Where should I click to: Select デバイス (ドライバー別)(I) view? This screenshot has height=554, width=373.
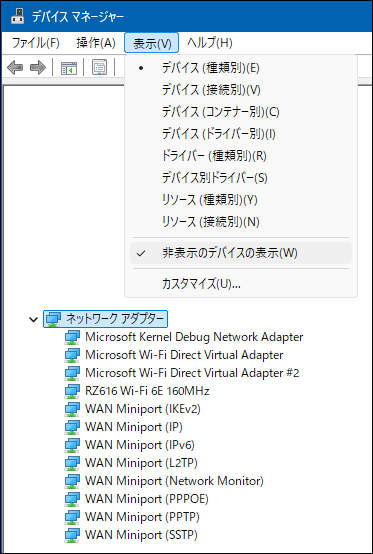pos(241,134)
